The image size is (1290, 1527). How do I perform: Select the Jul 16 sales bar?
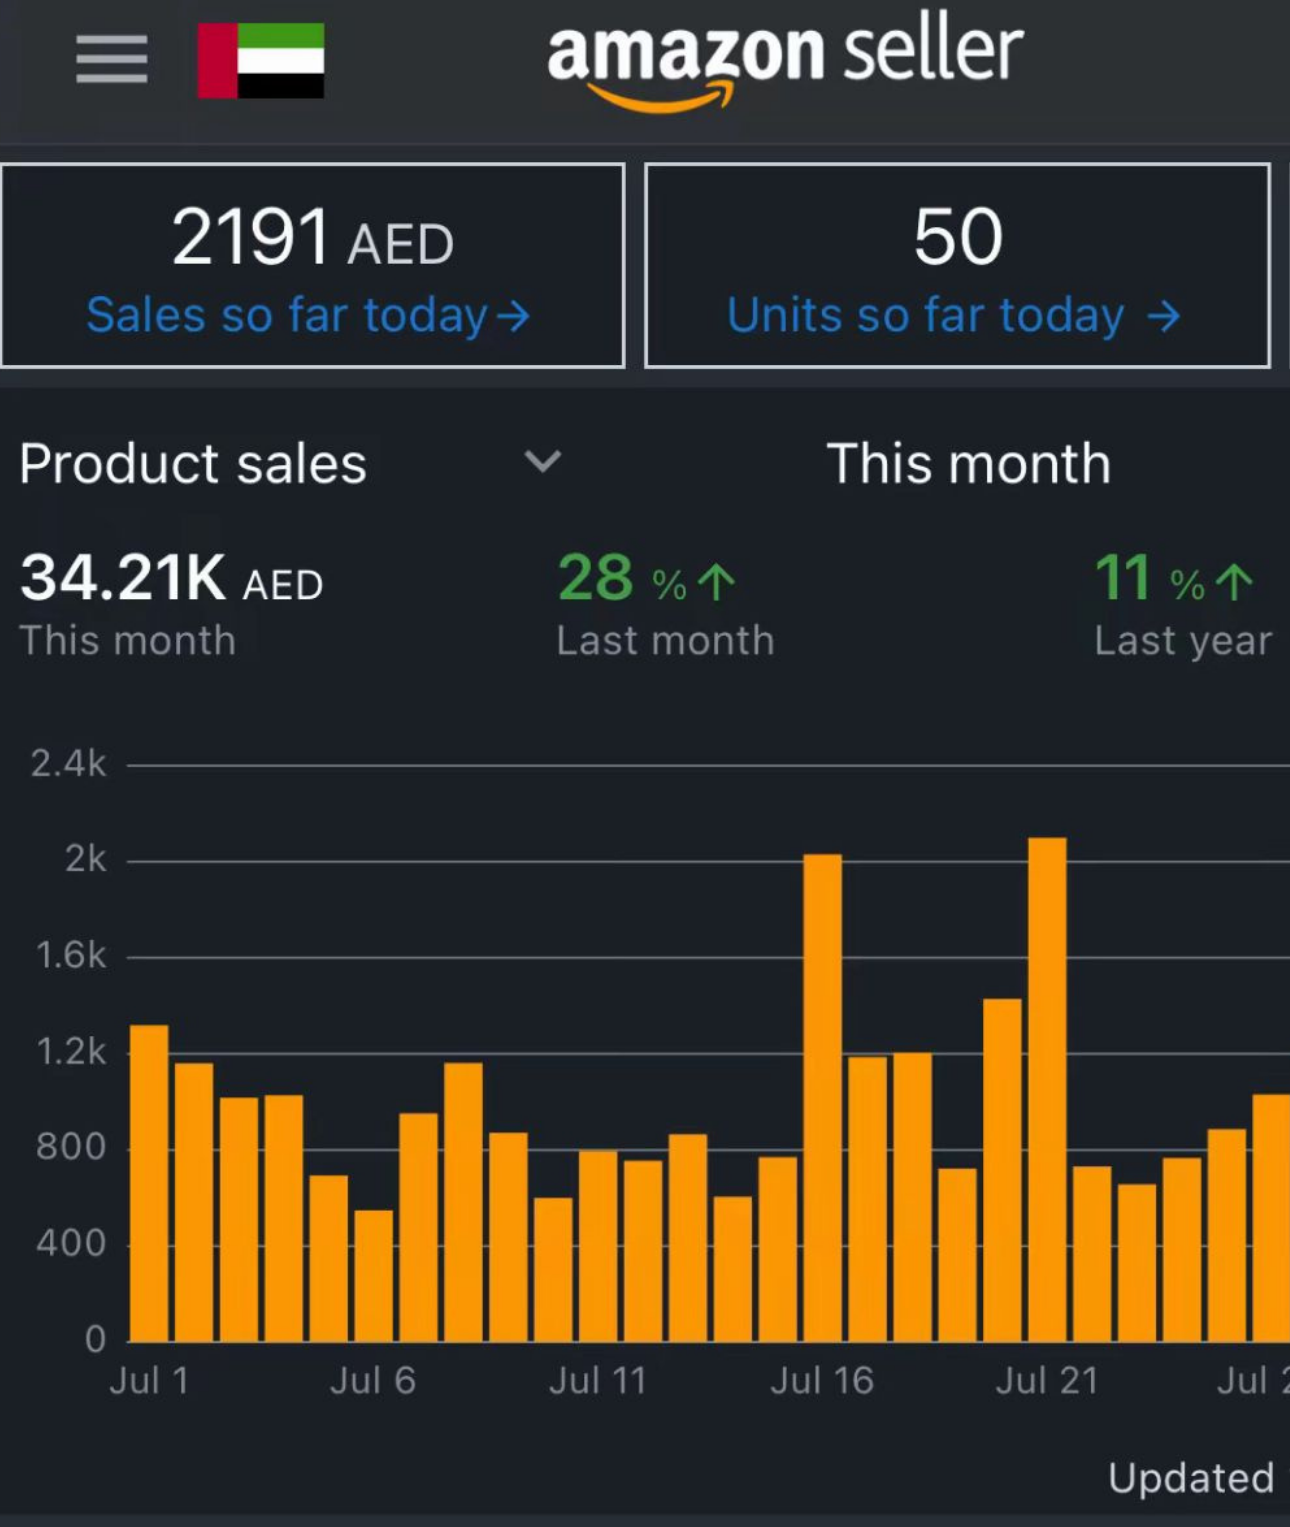[x=823, y=1098]
